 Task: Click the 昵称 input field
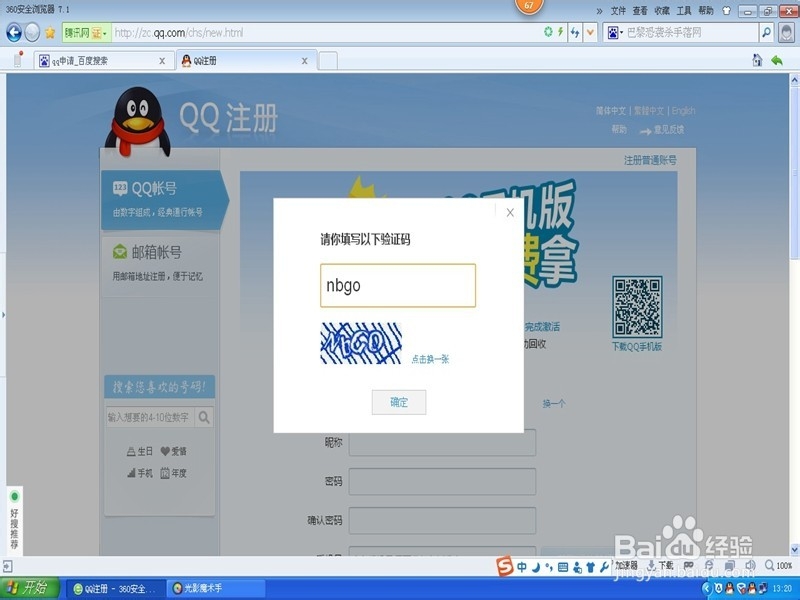pos(442,442)
